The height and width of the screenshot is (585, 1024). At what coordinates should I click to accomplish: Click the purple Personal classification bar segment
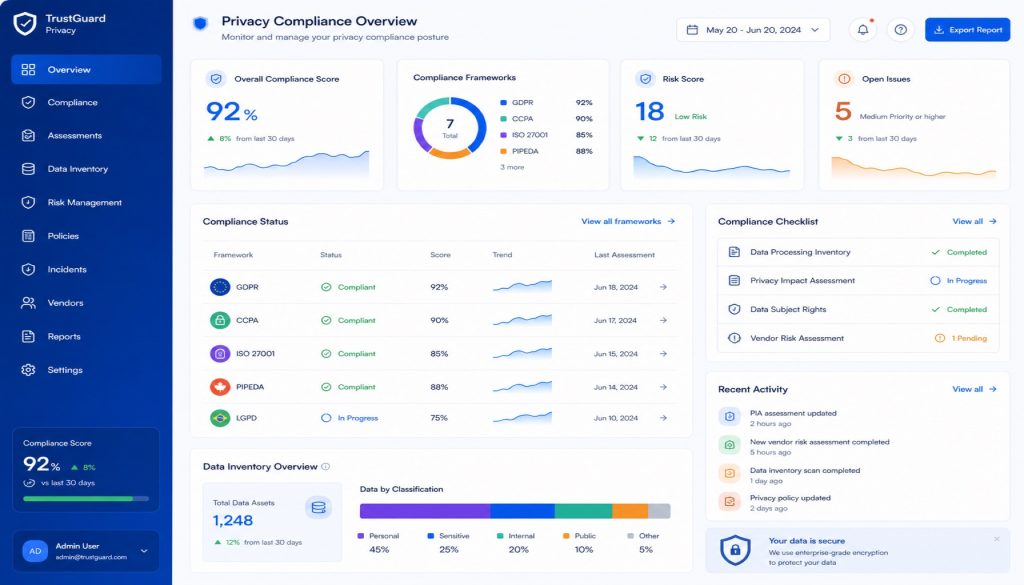point(424,511)
